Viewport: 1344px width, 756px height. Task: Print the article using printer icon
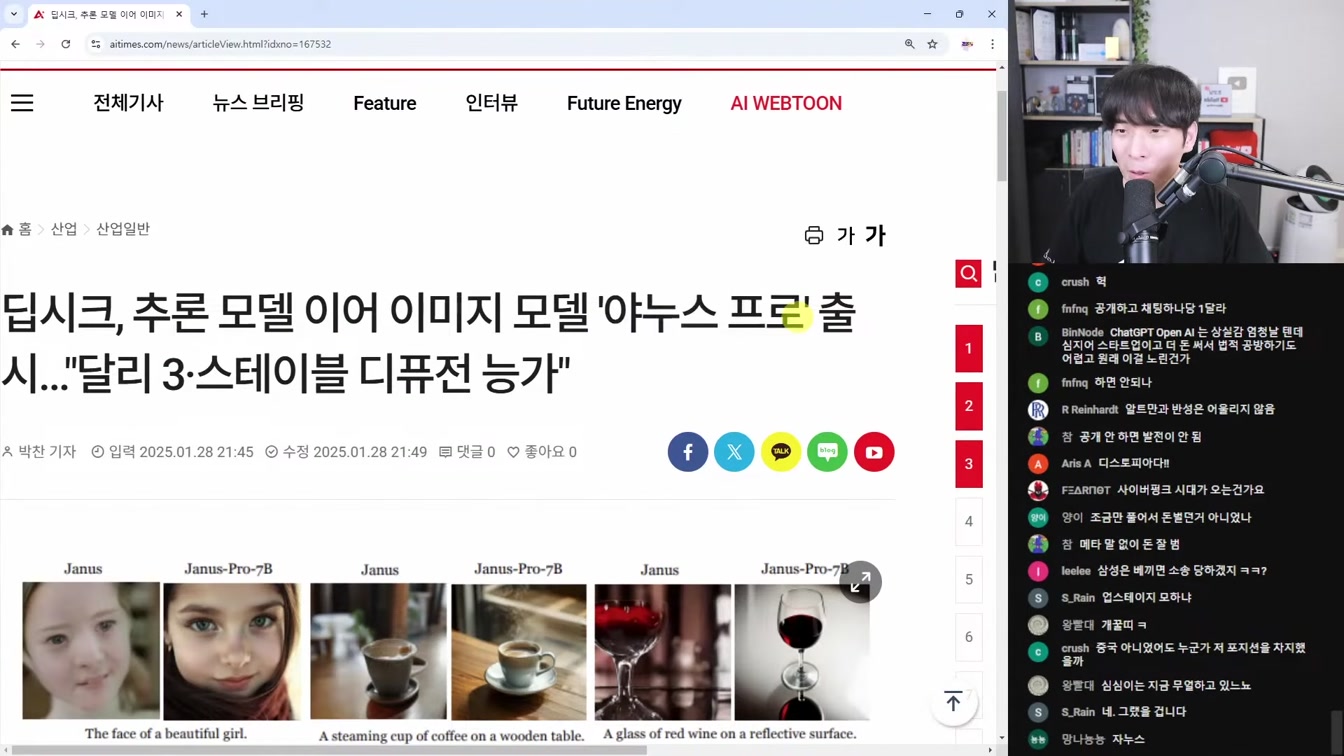(x=814, y=235)
